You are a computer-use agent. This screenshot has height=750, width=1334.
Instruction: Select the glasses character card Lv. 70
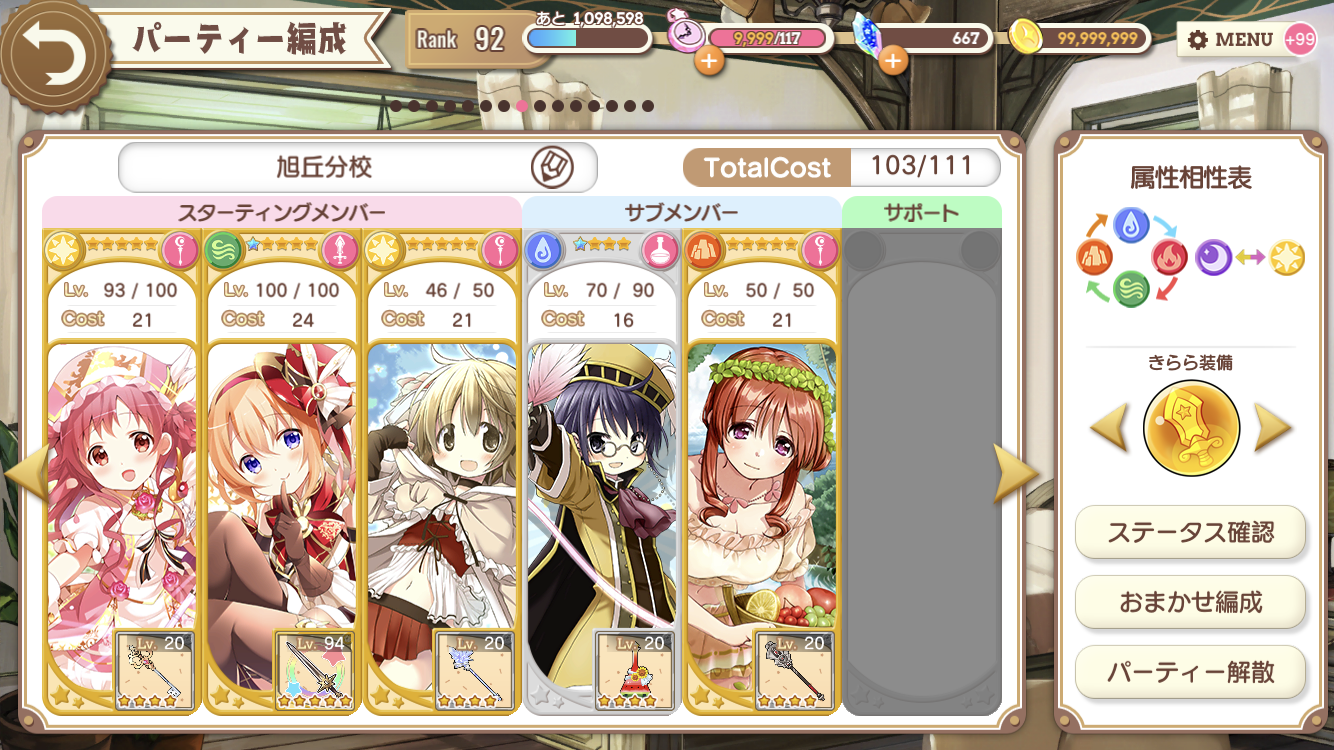pyautogui.click(x=601, y=472)
